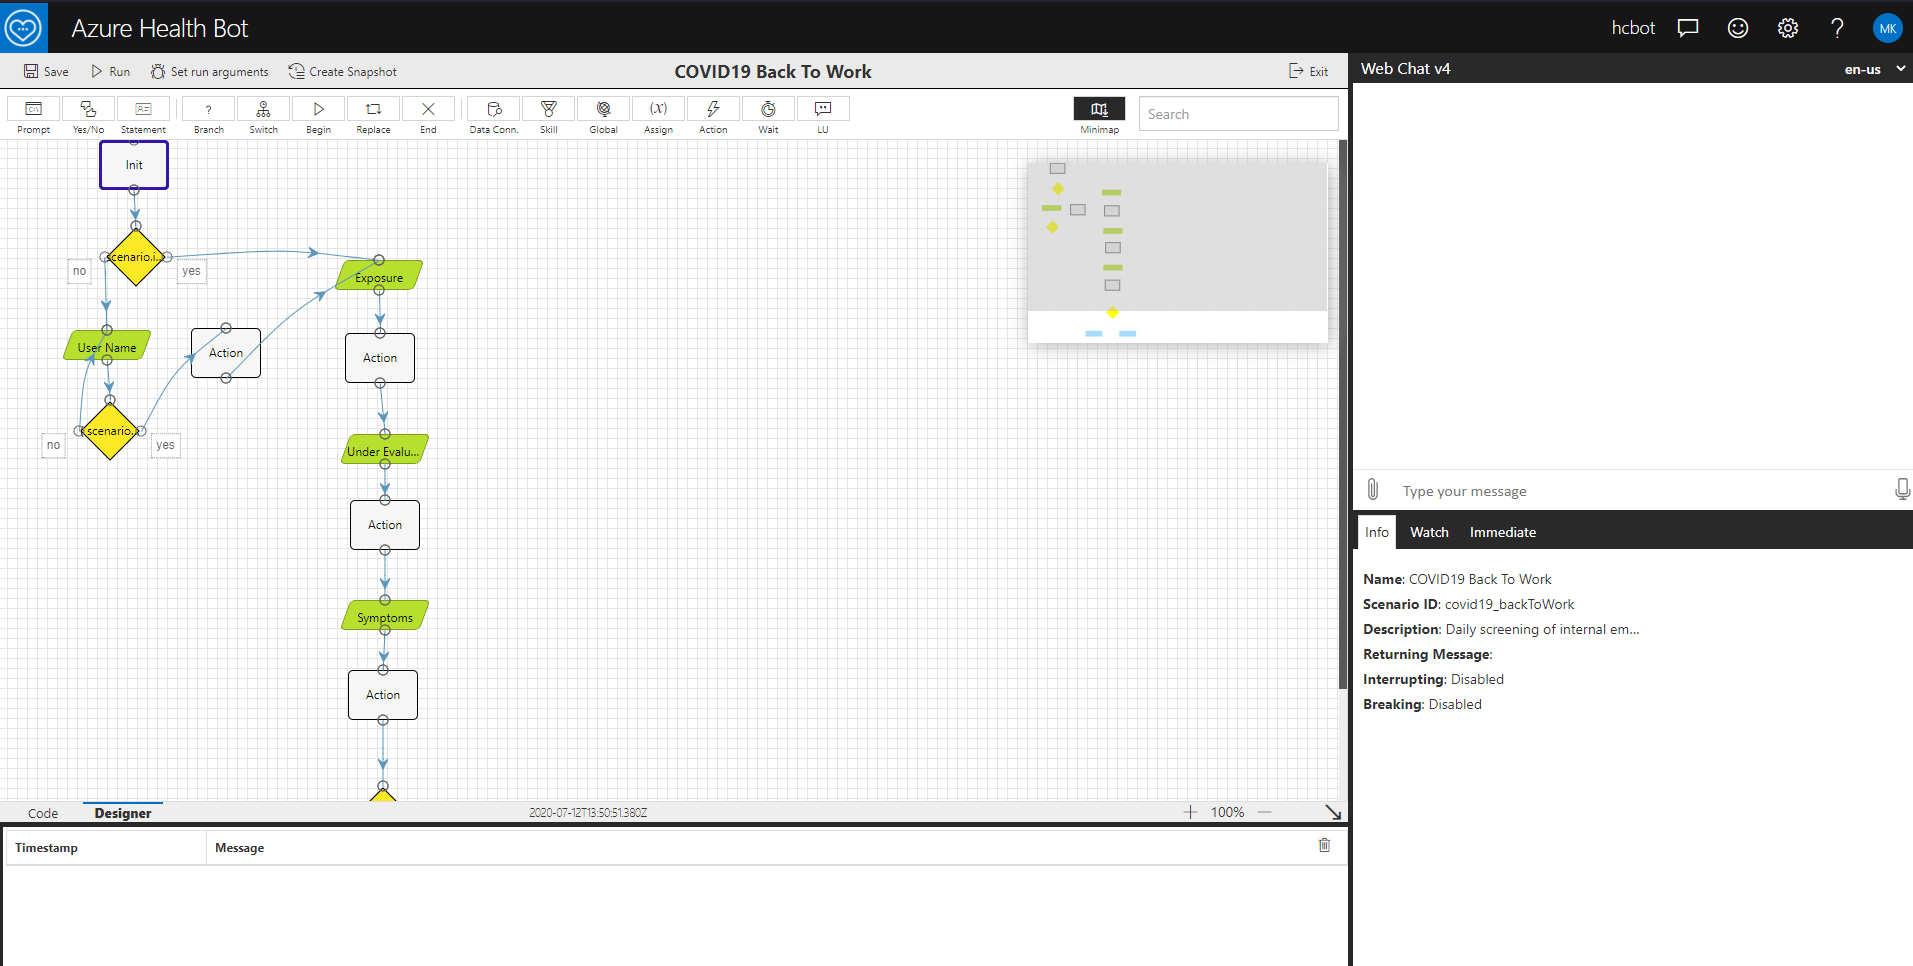Zoom out with the minus icon
Image resolution: width=1913 pixels, height=966 pixels.
(1265, 812)
